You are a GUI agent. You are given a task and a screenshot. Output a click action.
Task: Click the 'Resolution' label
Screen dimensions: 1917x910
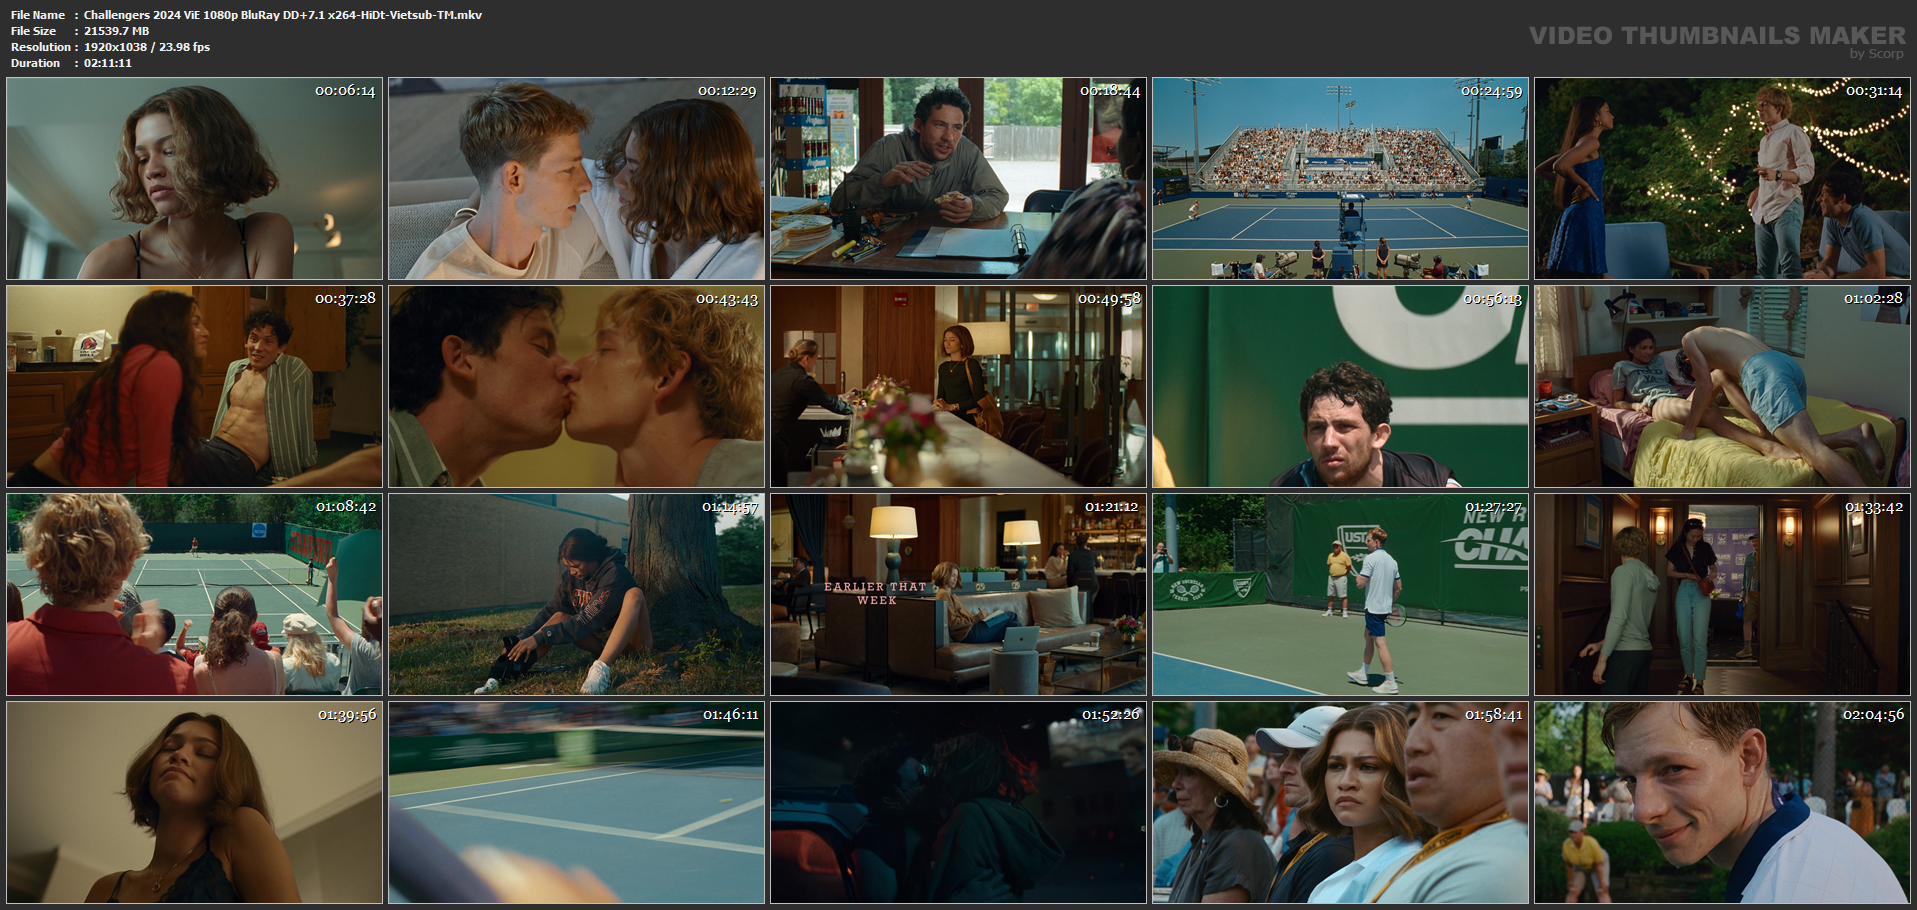point(41,47)
